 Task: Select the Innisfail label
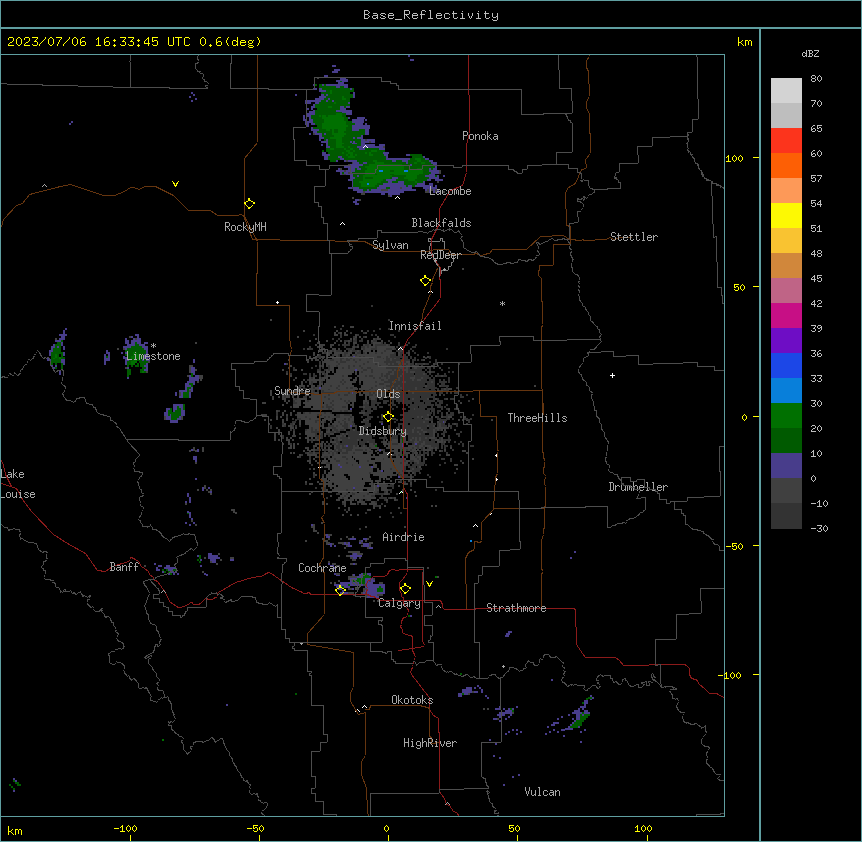click(415, 326)
